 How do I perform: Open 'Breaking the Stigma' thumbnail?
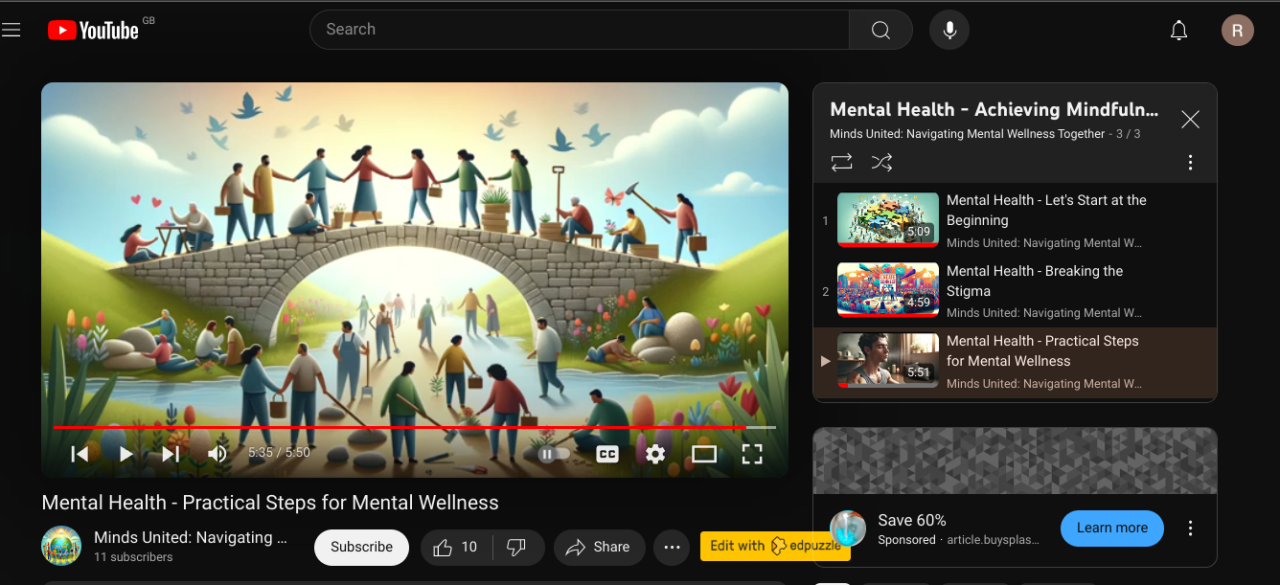point(888,290)
